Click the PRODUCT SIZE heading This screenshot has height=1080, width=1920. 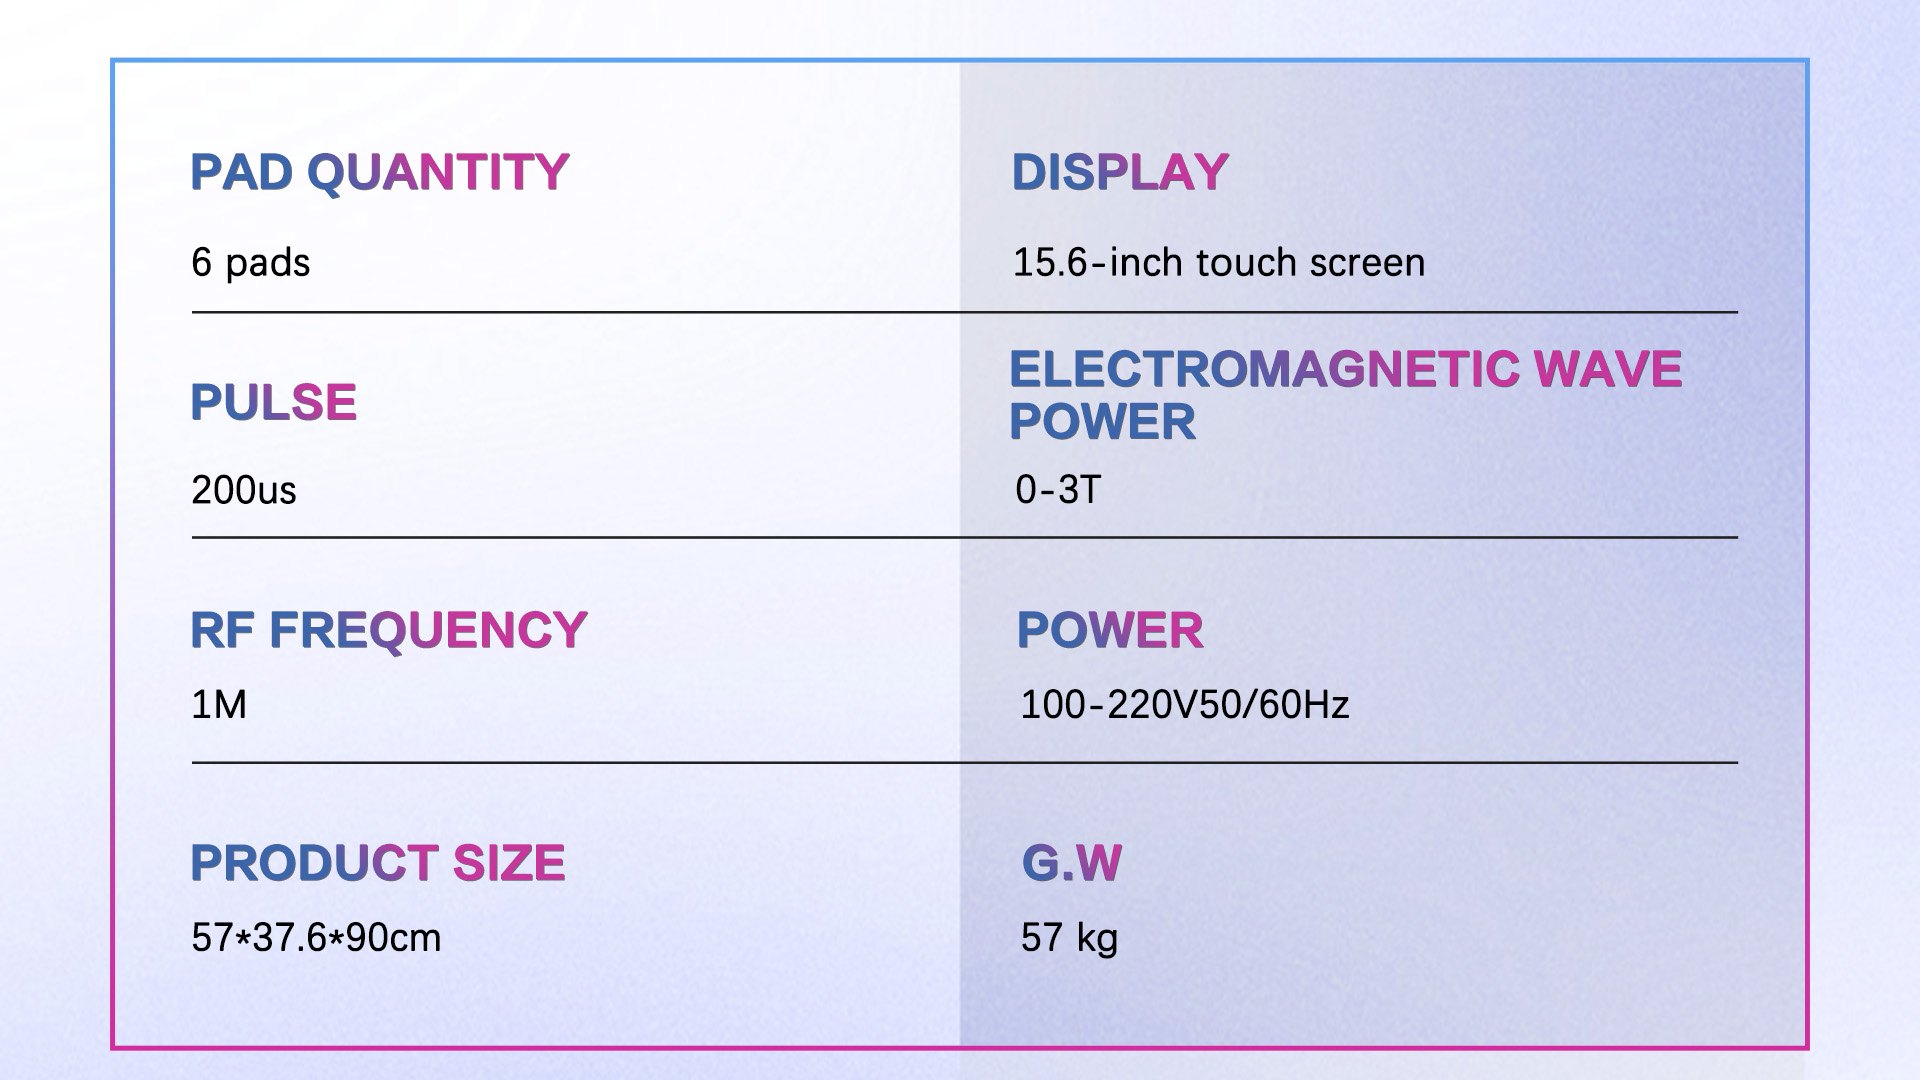click(x=377, y=863)
